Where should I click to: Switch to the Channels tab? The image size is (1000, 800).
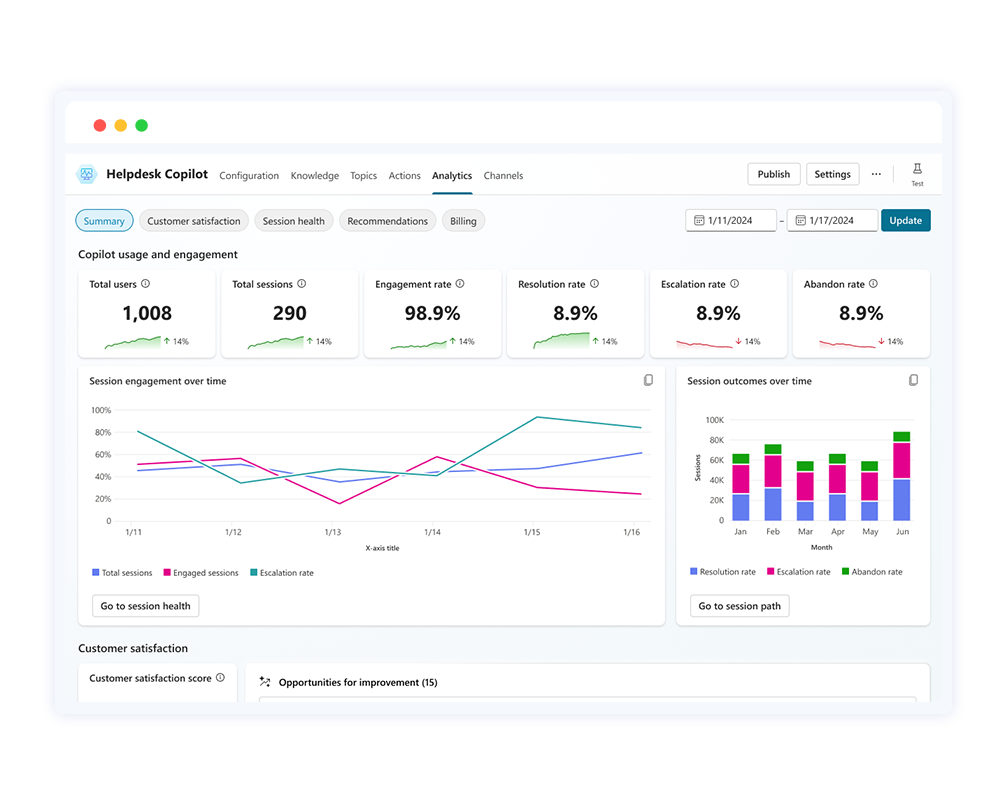[x=503, y=176]
